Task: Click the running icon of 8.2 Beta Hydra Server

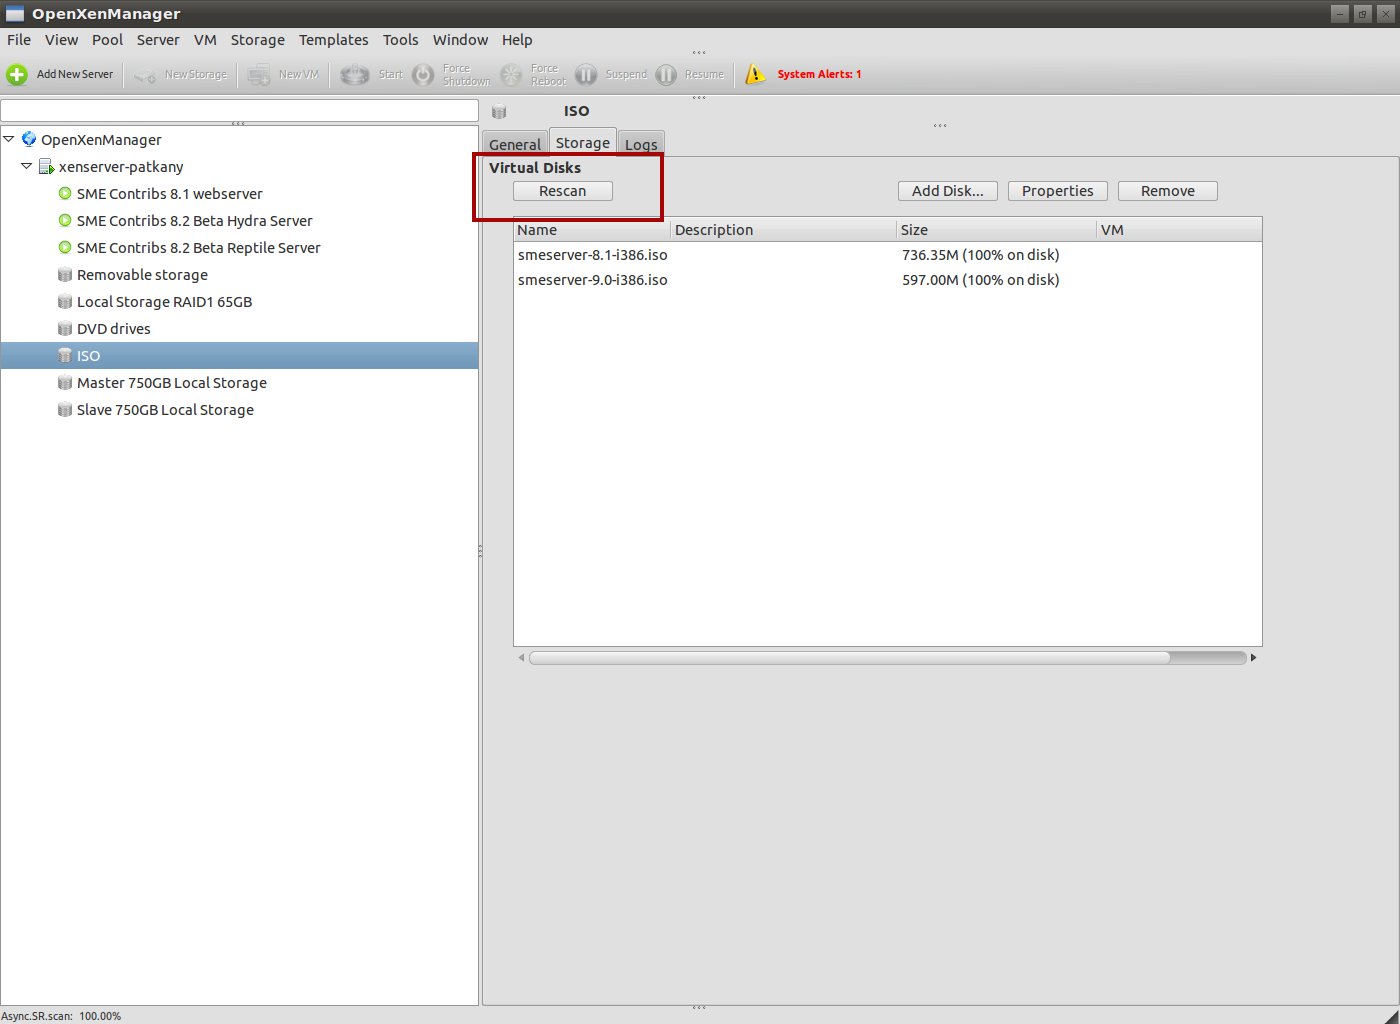Action: point(65,220)
